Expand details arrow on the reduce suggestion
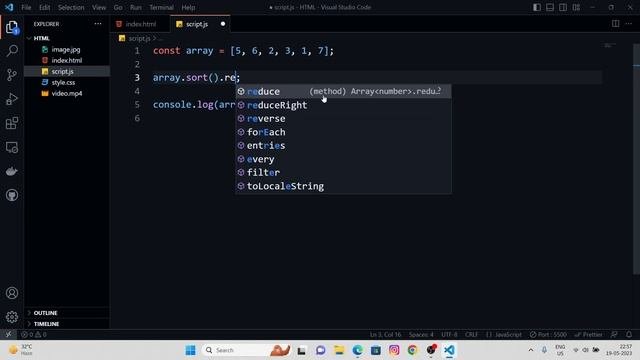640x360 pixels. tap(439, 90)
